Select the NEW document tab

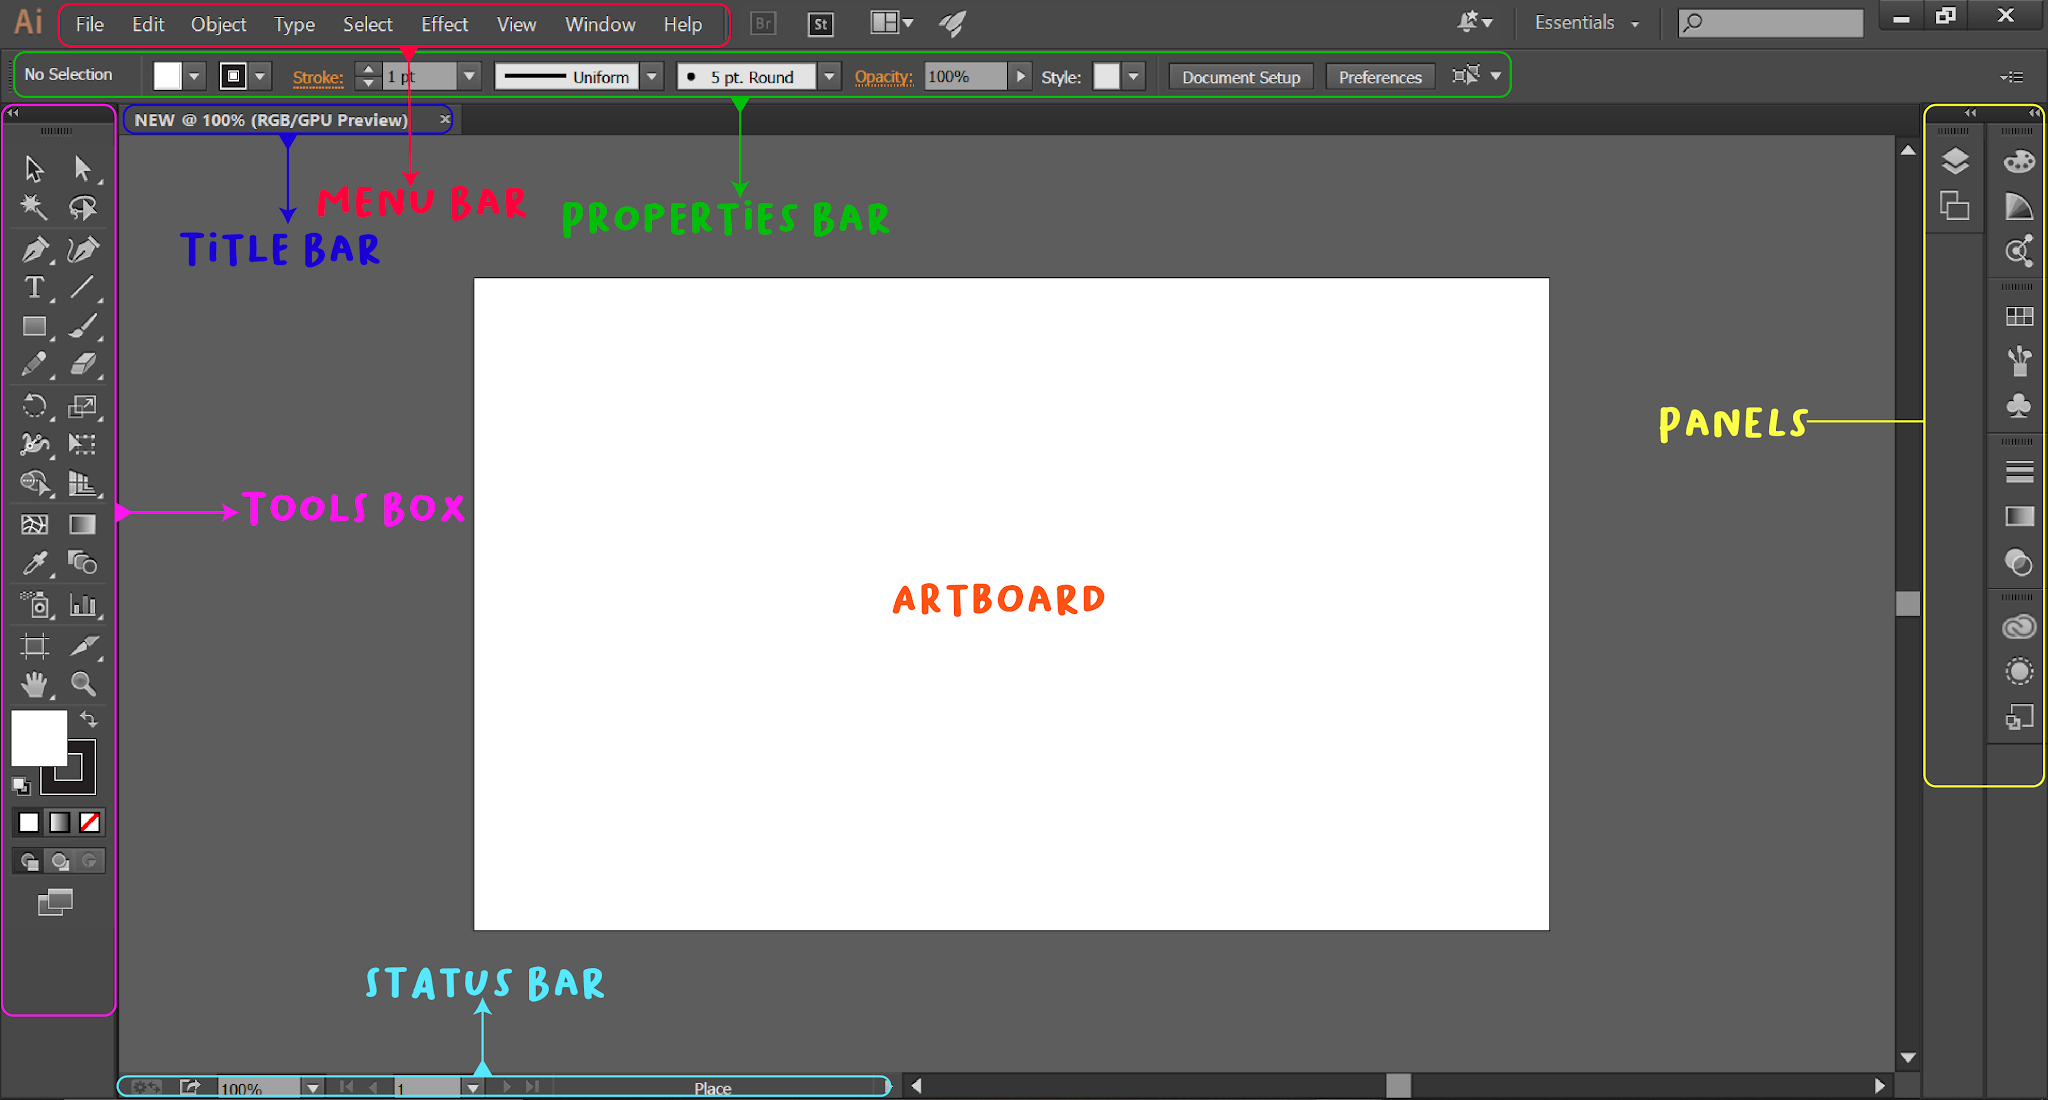270,119
